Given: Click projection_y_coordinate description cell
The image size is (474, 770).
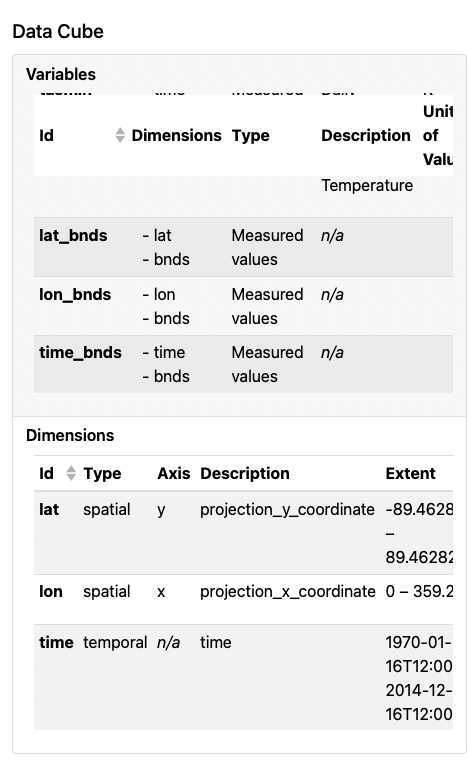Looking at the screenshot, I should [x=287, y=509].
